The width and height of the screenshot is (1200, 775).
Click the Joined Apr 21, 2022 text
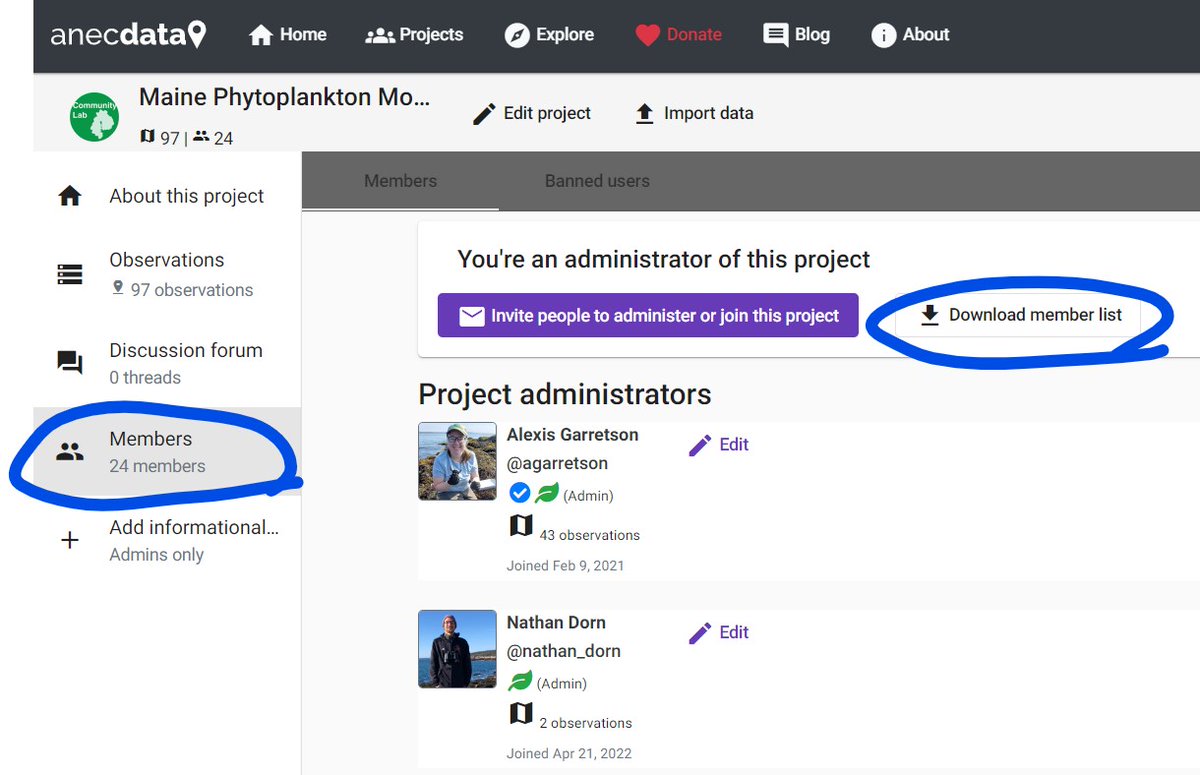click(569, 753)
